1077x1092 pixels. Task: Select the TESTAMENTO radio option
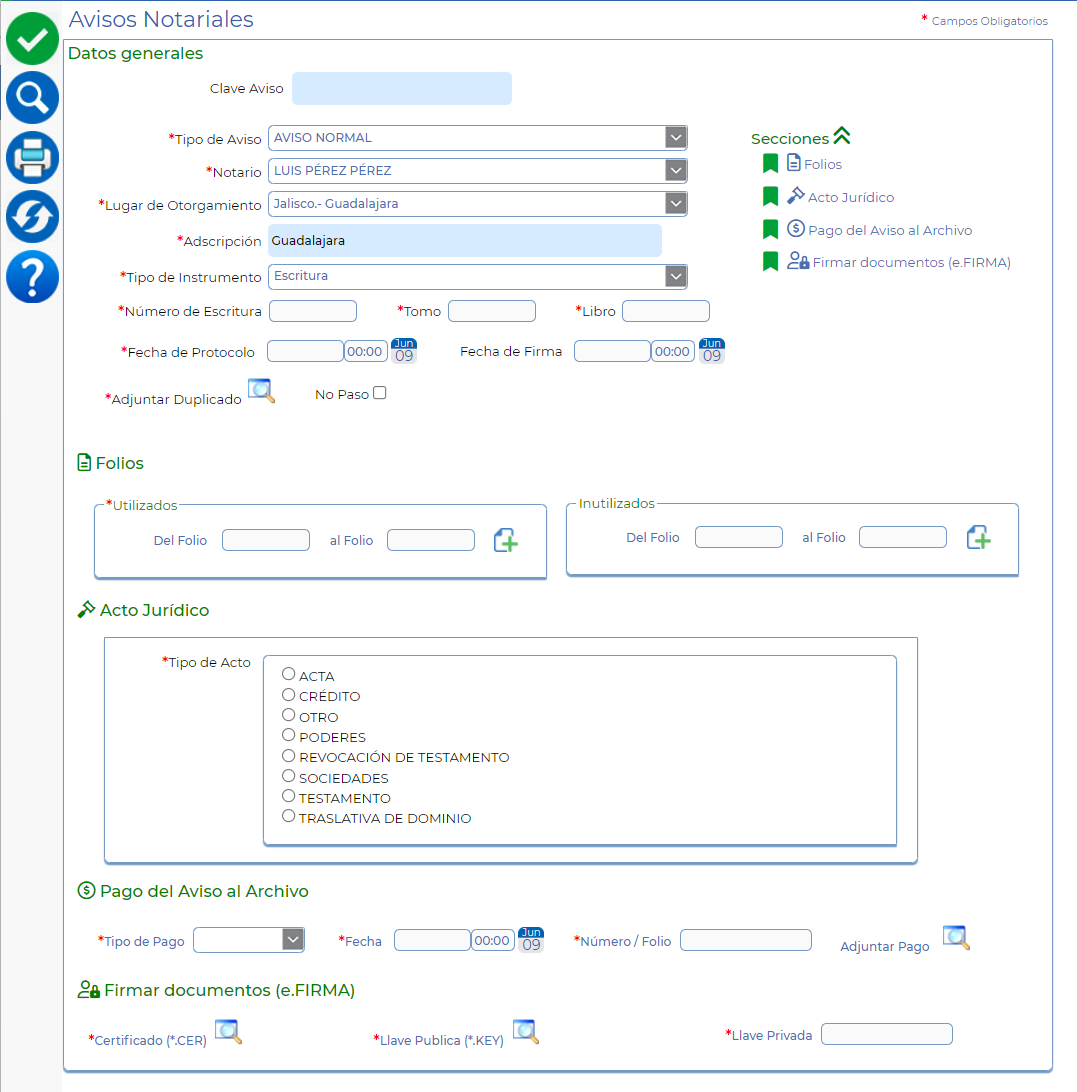coord(289,797)
